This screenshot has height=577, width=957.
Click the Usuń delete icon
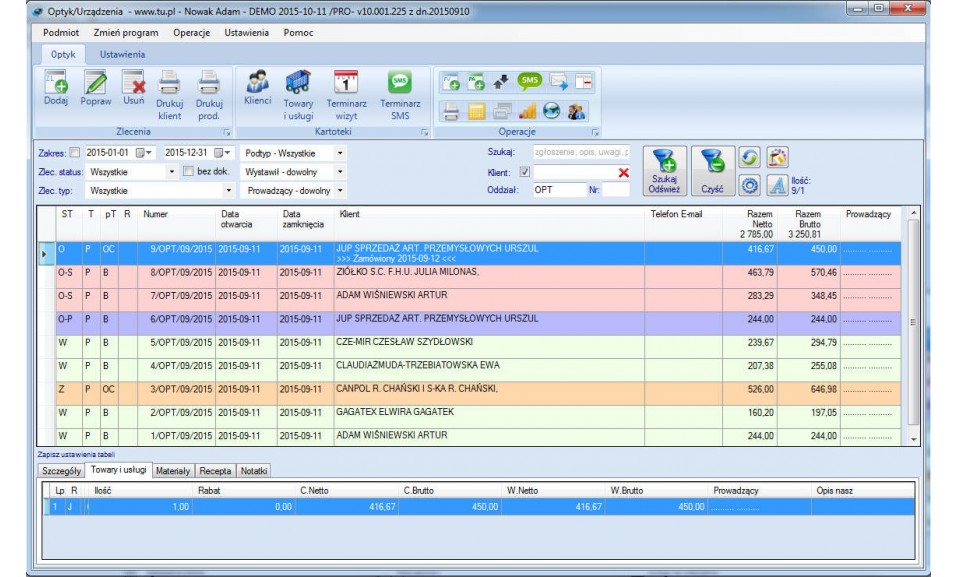click(x=133, y=84)
